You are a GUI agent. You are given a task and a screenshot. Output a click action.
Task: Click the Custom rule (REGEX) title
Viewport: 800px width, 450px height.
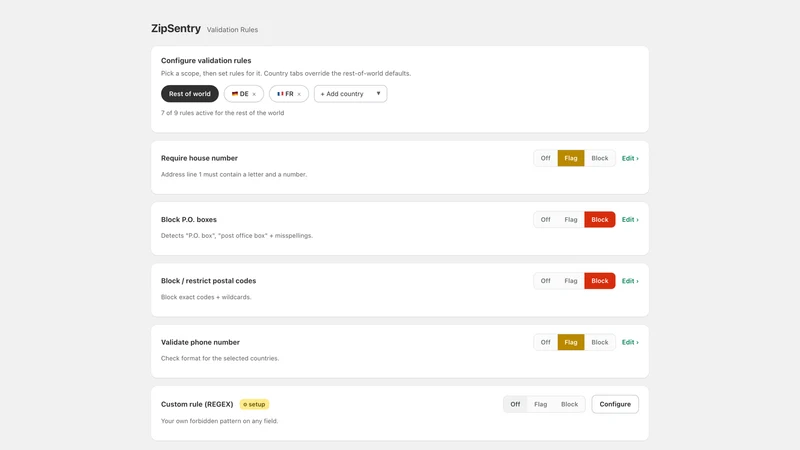click(197, 404)
